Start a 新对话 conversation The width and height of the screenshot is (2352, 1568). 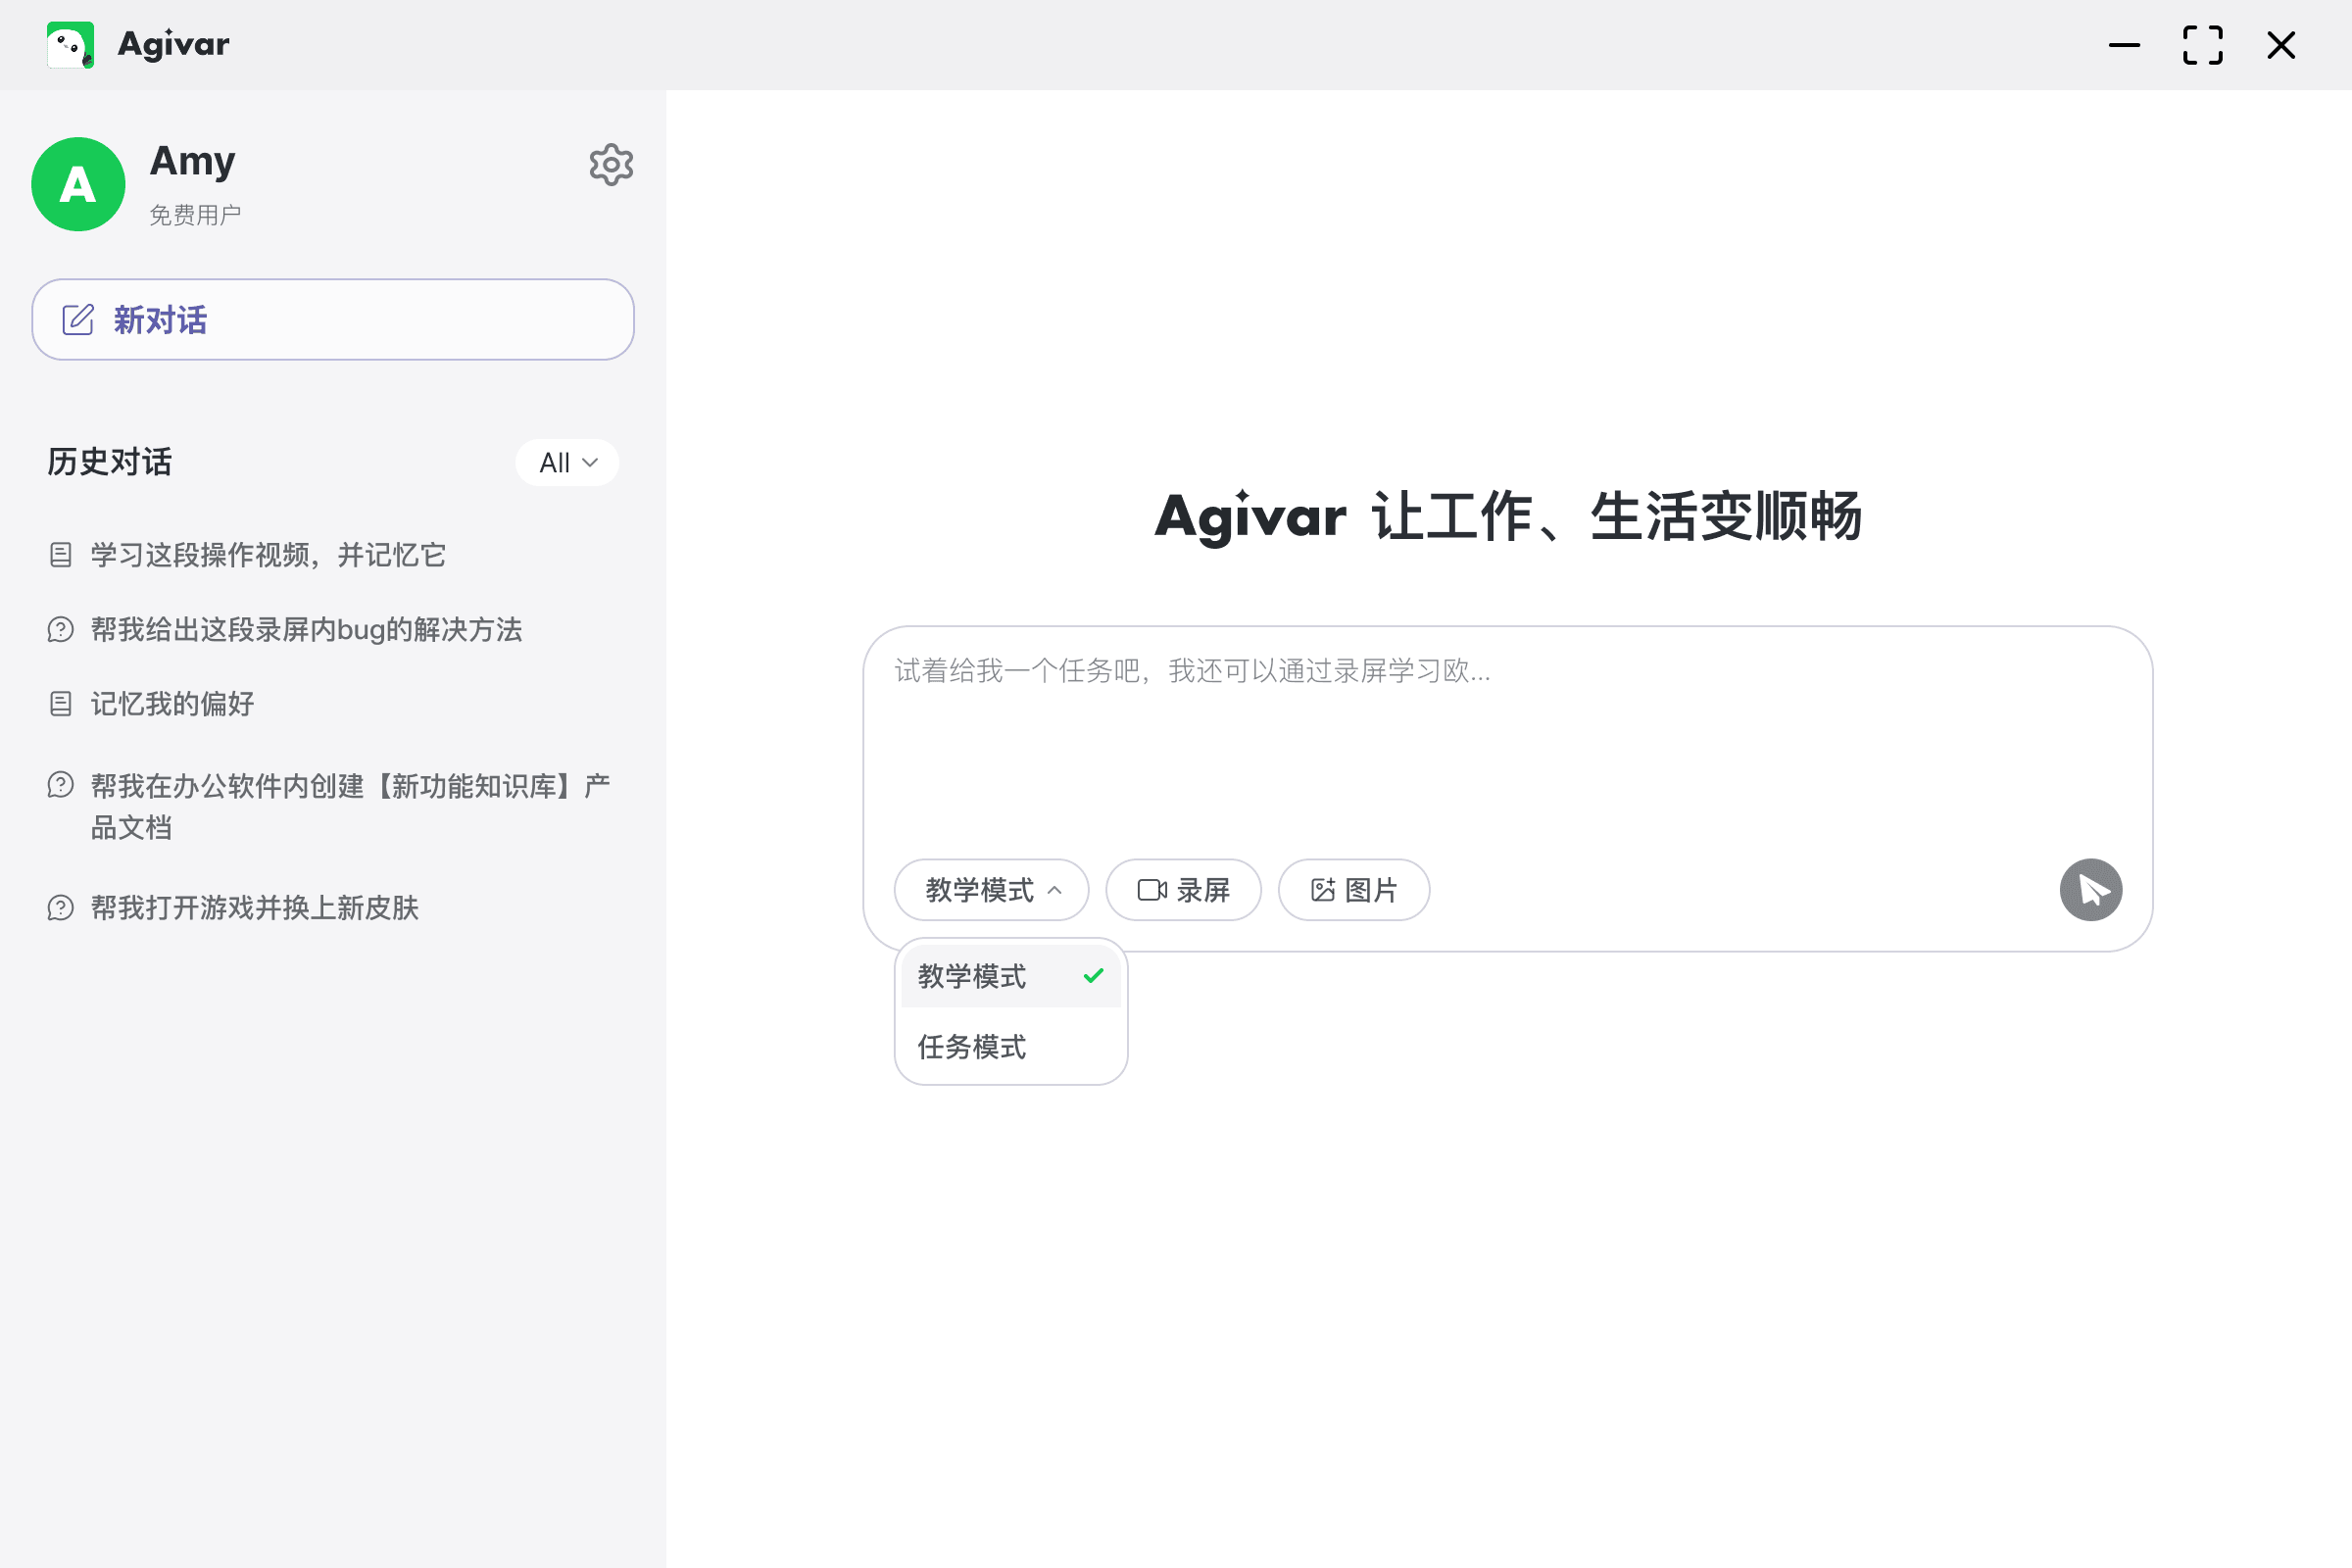pos(333,320)
